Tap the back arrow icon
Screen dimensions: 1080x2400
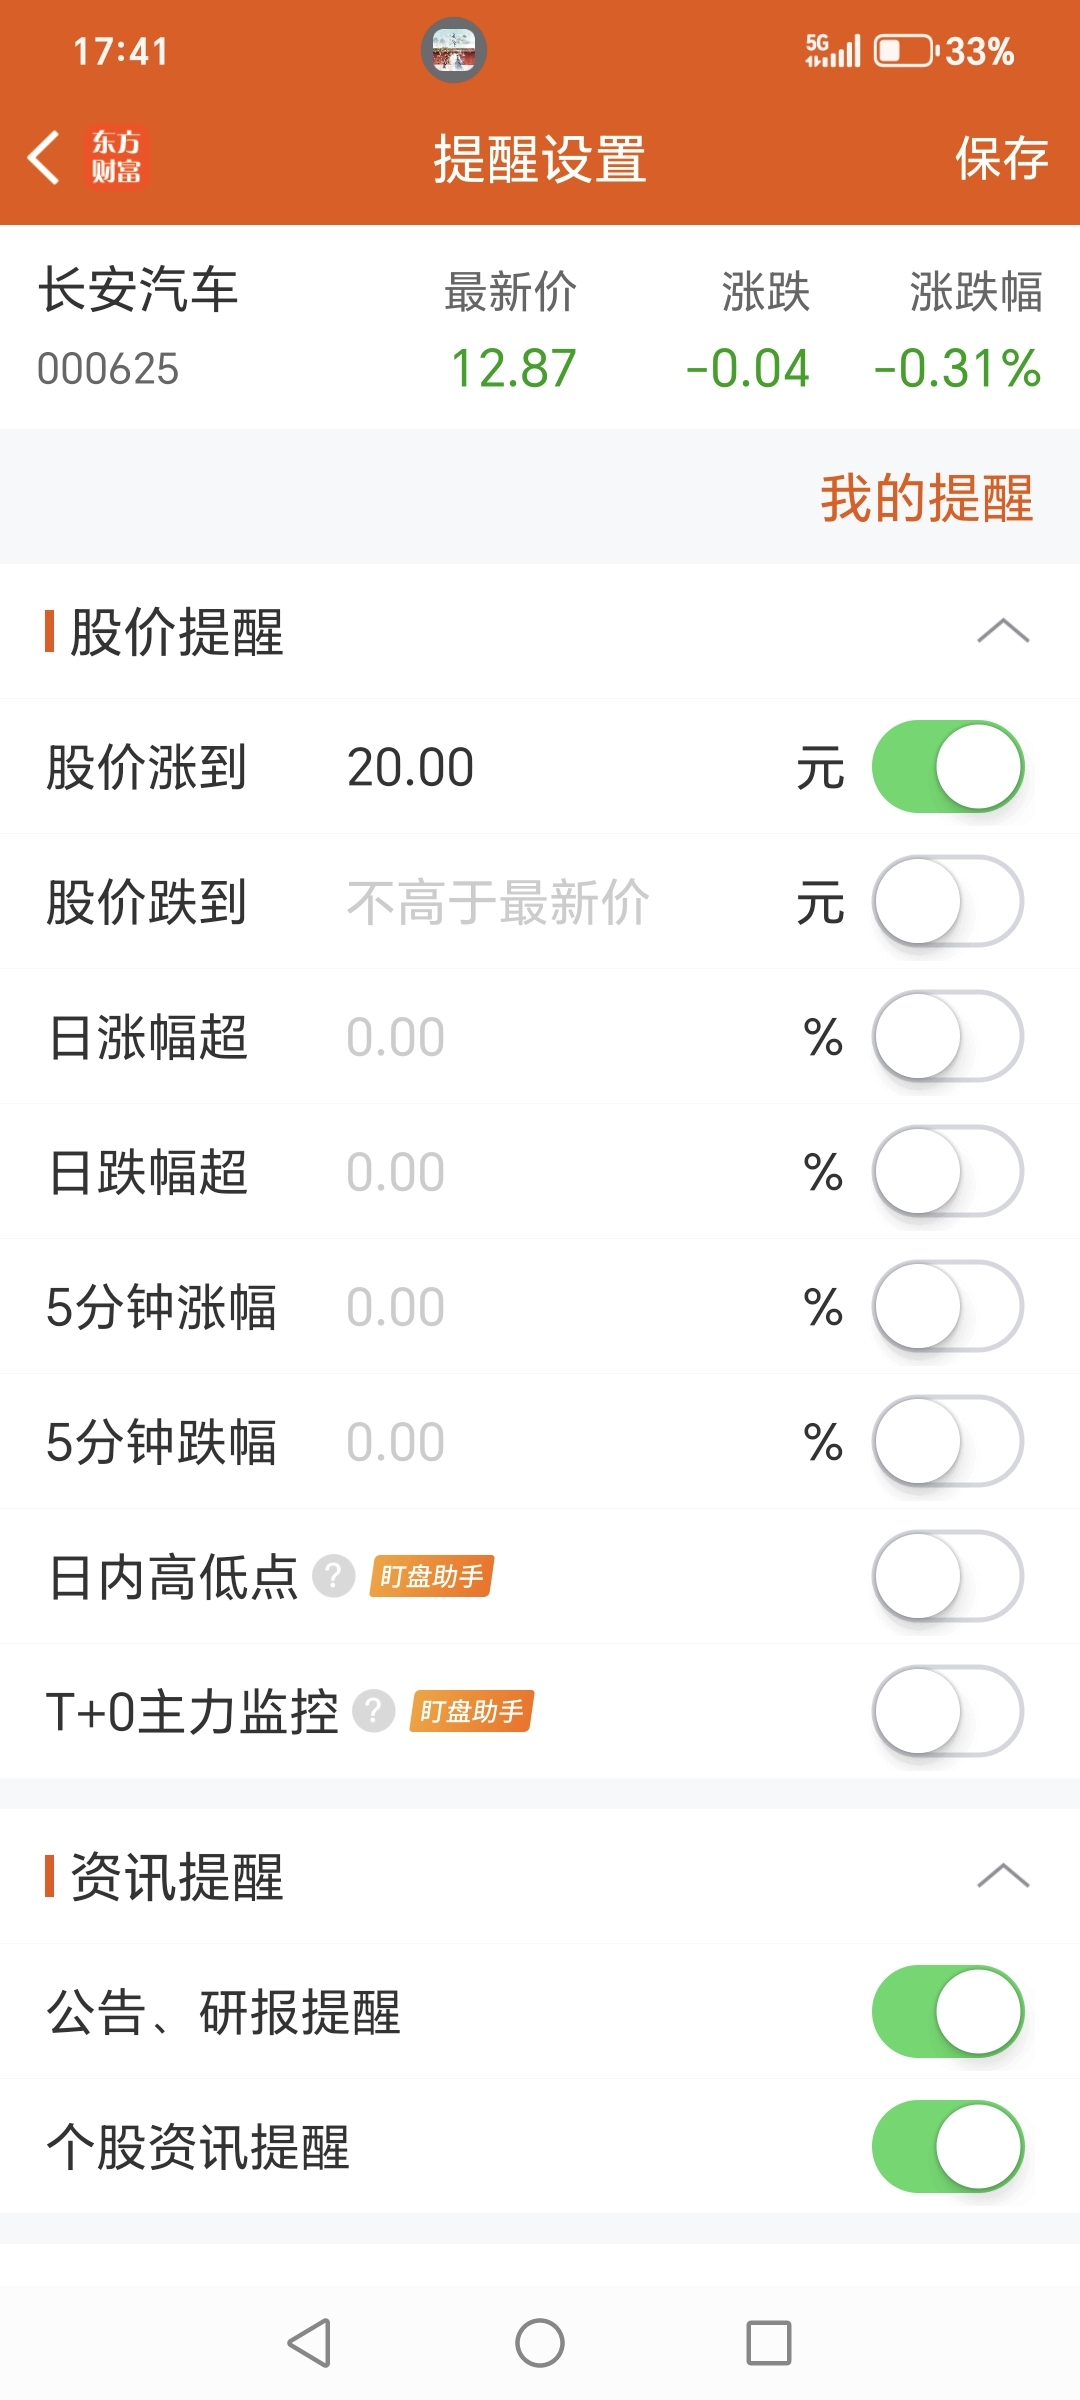44,158
